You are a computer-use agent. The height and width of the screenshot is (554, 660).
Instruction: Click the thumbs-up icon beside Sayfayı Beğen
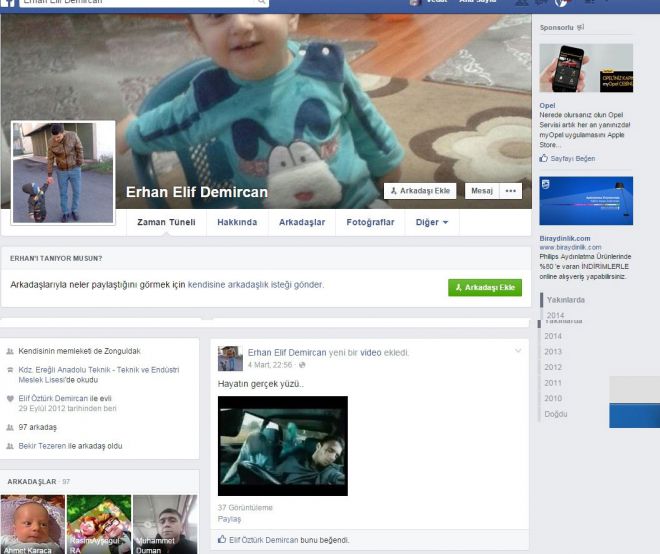tap(544, 158)
